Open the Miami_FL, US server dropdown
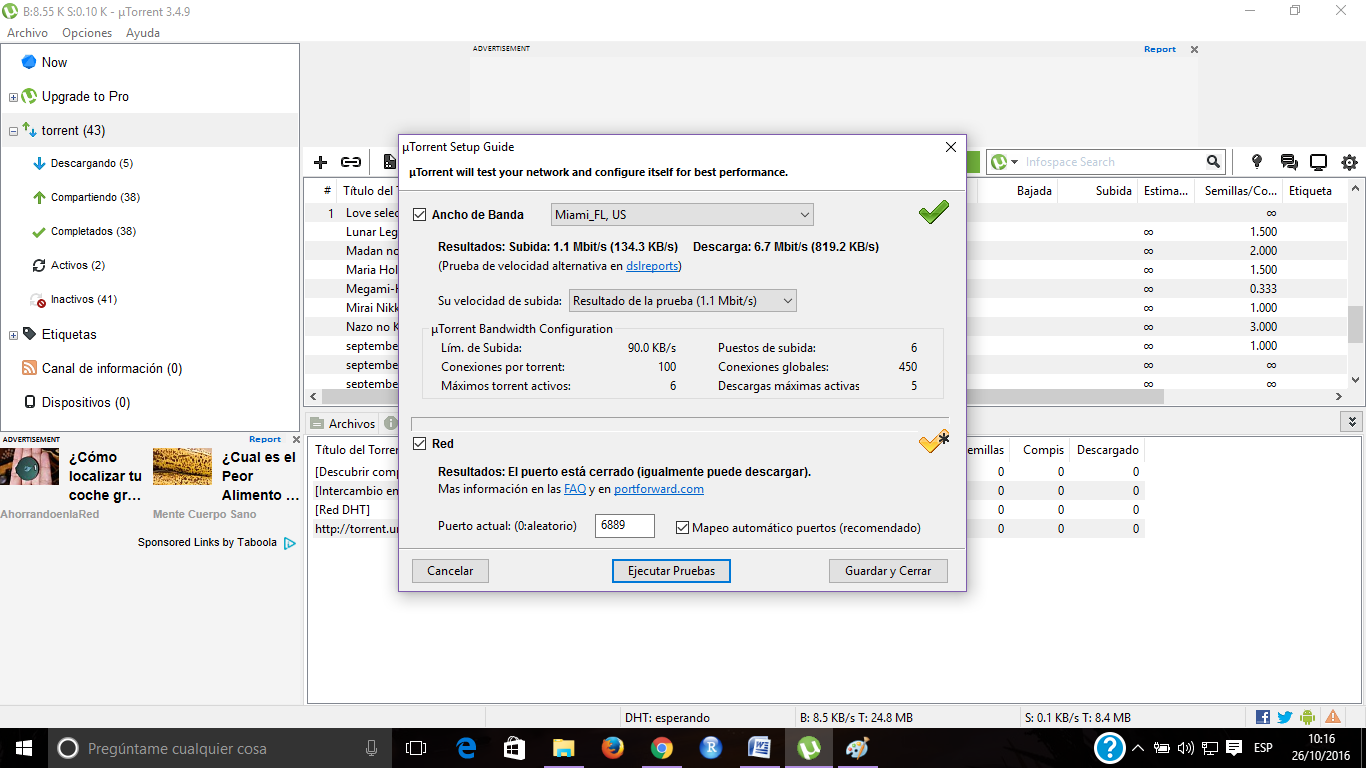Image resolution: width=1366 pixels, height=768 pixels. tap(682, 214)
